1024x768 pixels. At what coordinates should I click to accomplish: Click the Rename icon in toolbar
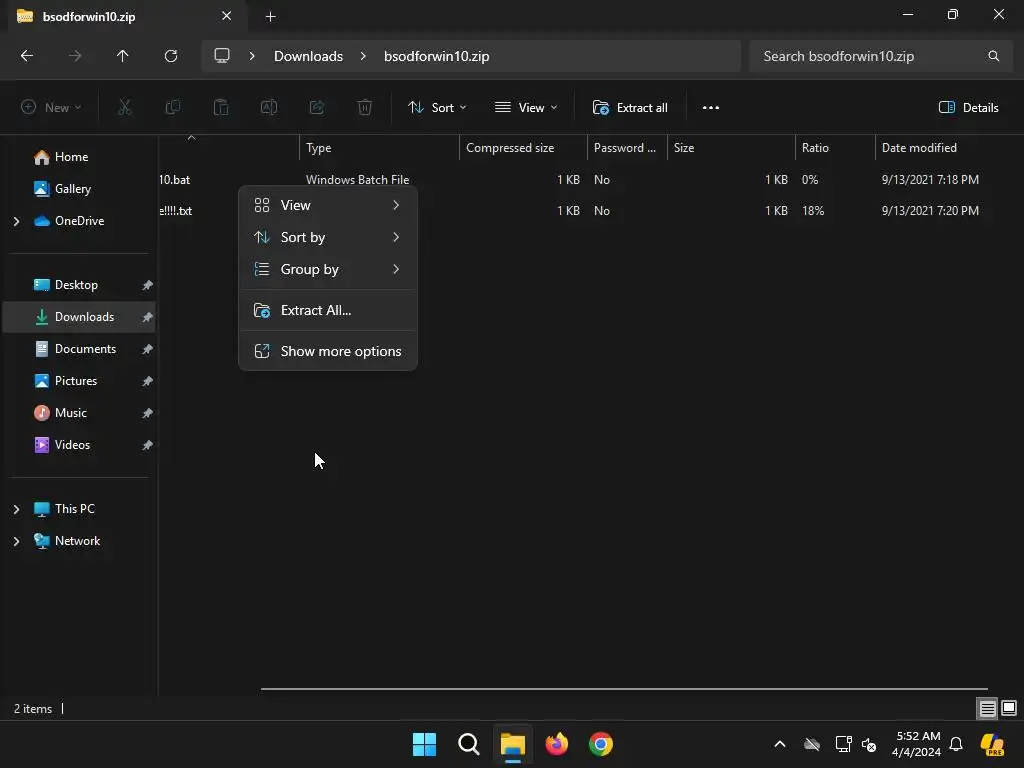[269, 108]
